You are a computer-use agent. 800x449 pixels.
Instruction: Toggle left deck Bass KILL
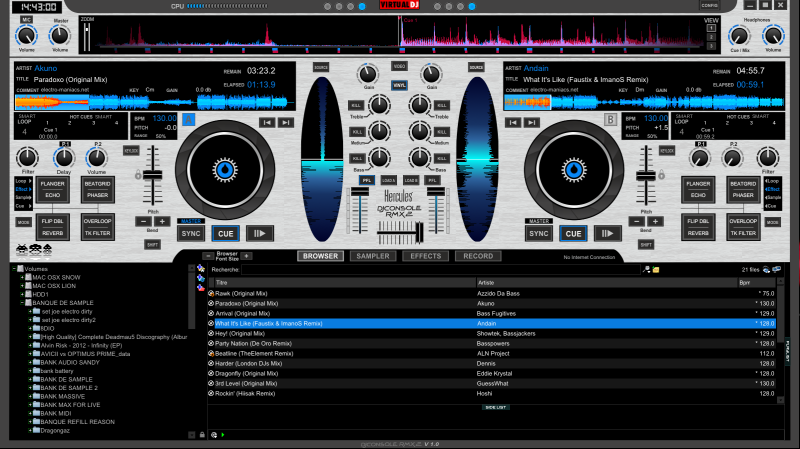click(356, 158)
